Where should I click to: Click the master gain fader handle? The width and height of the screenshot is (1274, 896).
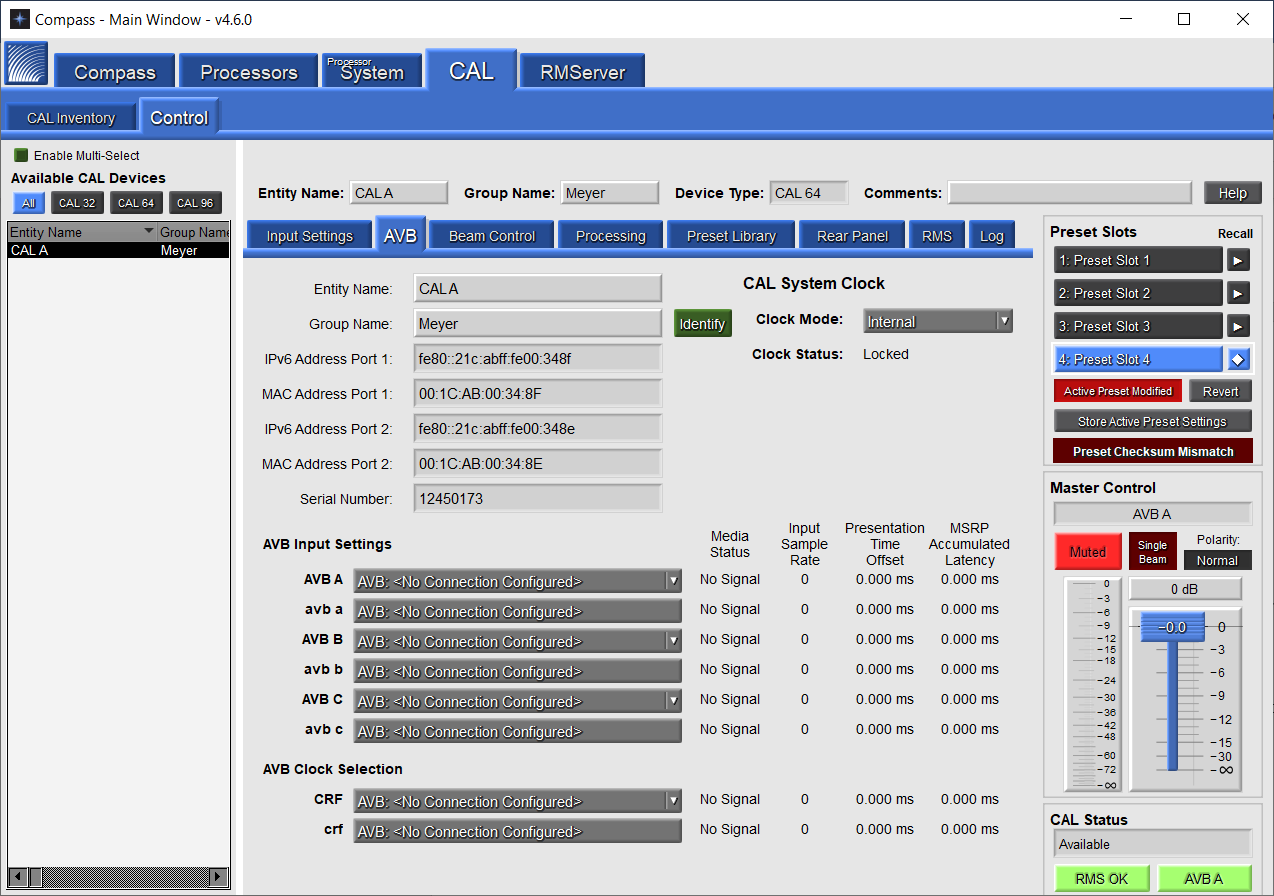1172,627
